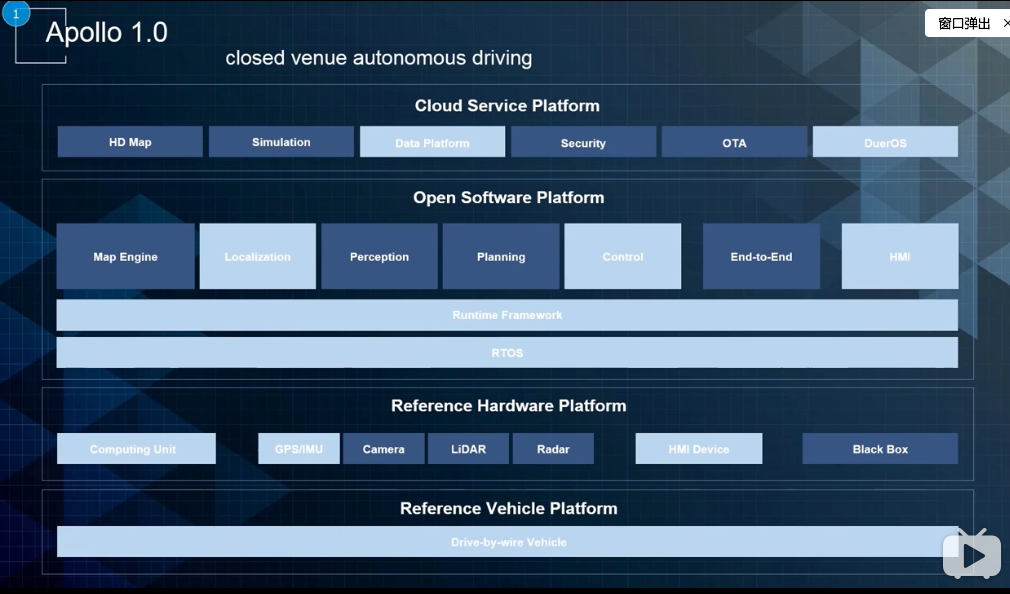Close the 窗口弹出 pop-out label

coord(1005,23)
